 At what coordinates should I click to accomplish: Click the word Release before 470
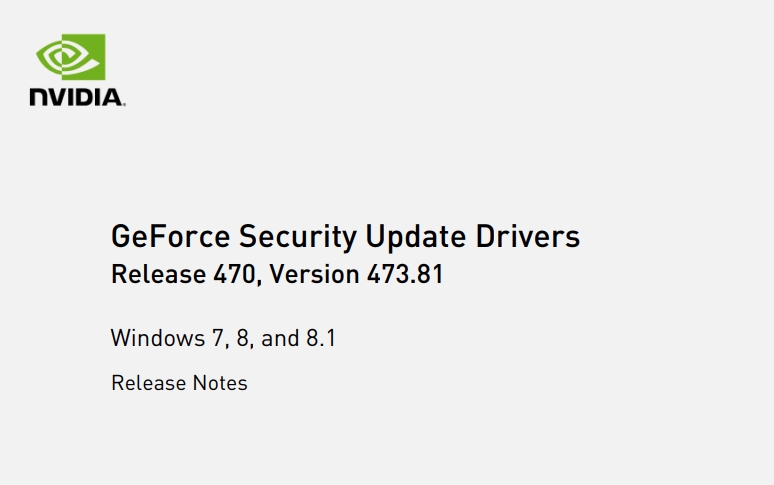(158, 274)
